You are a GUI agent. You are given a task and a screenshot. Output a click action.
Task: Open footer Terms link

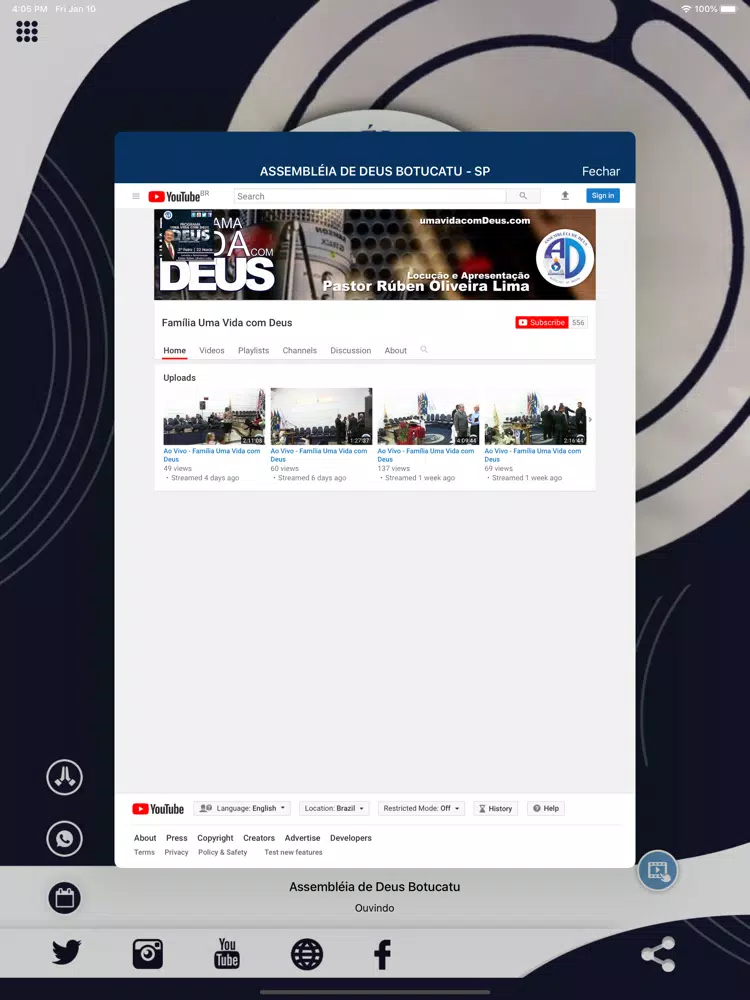[x=144, y=852]
